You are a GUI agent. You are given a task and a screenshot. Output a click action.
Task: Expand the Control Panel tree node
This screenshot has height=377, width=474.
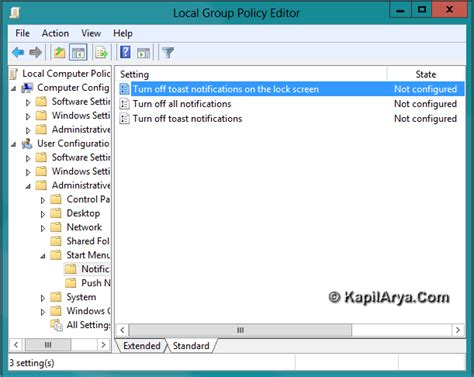[43, 200]
